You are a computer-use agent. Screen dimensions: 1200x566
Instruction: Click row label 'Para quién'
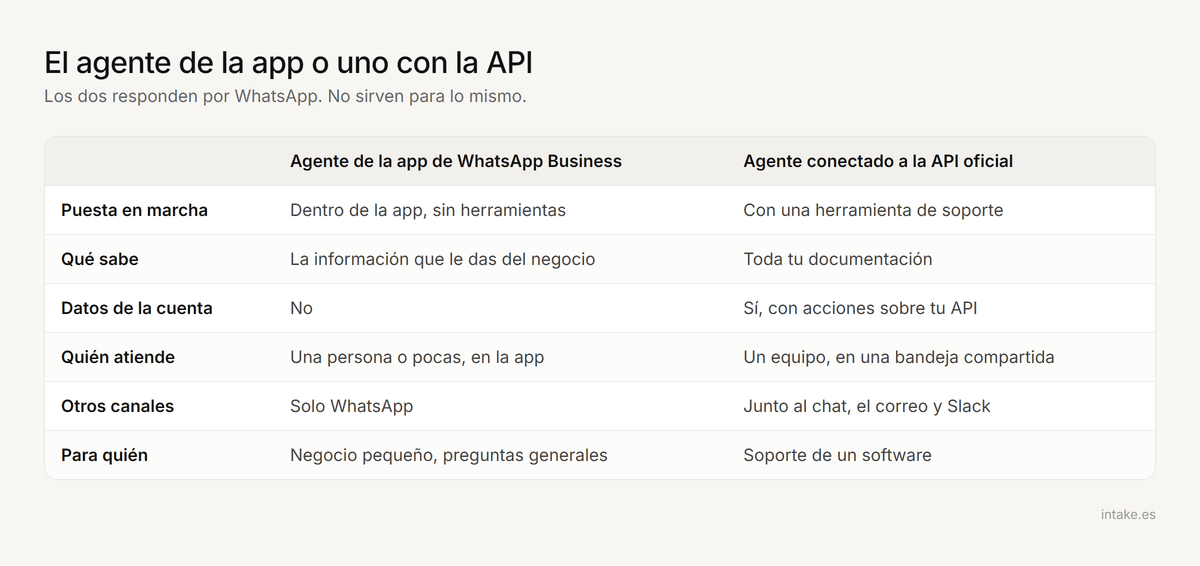click(104, 455)
